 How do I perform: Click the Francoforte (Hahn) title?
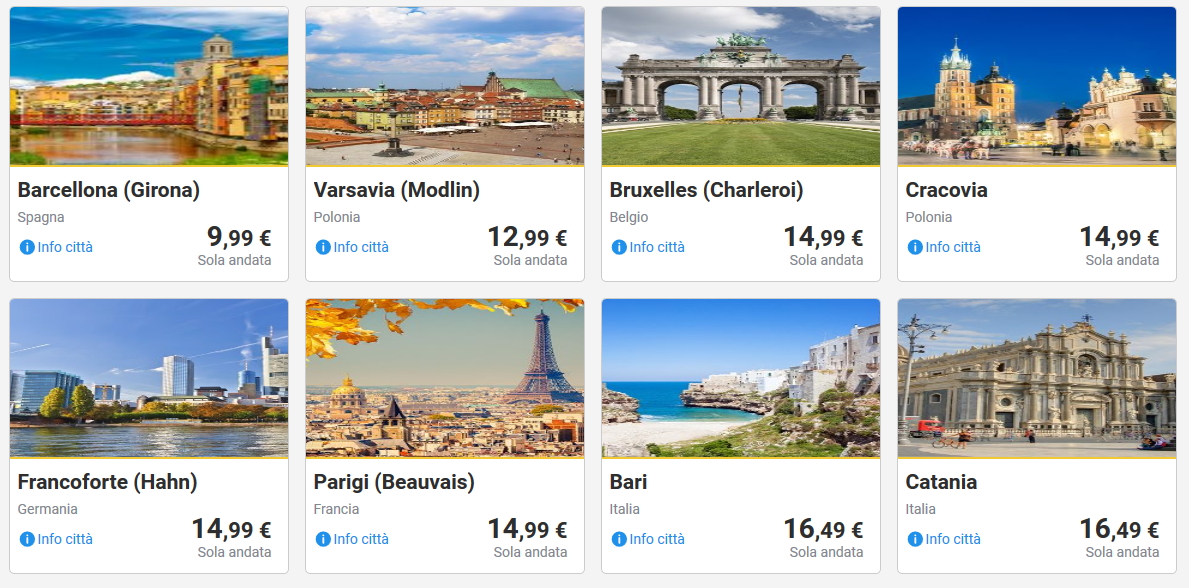pos(108,482)
